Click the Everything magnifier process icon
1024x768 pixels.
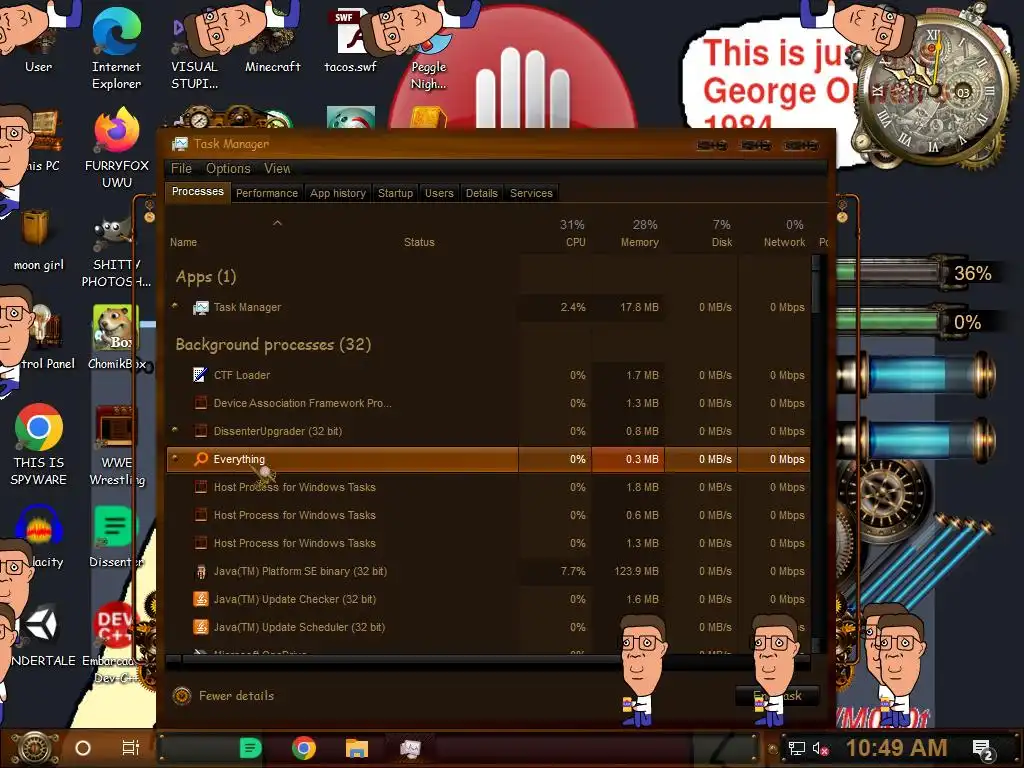[200, 459]
